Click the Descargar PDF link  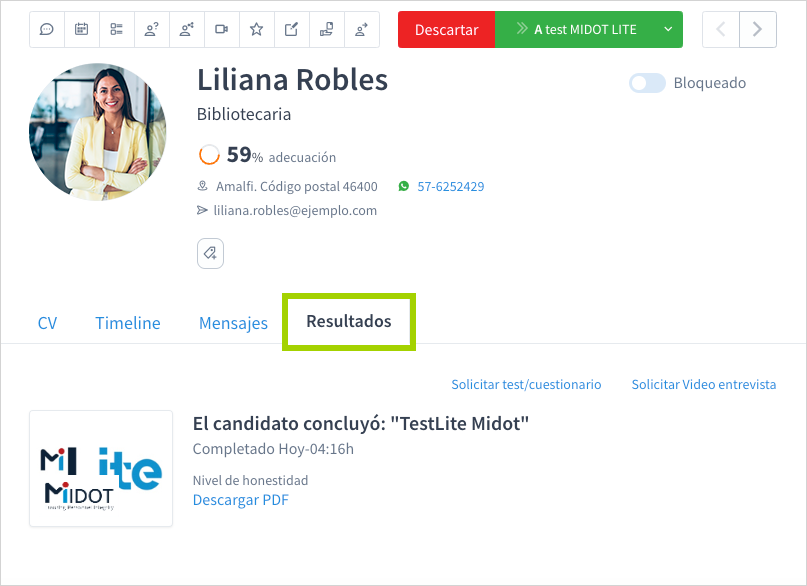point(240,499)
